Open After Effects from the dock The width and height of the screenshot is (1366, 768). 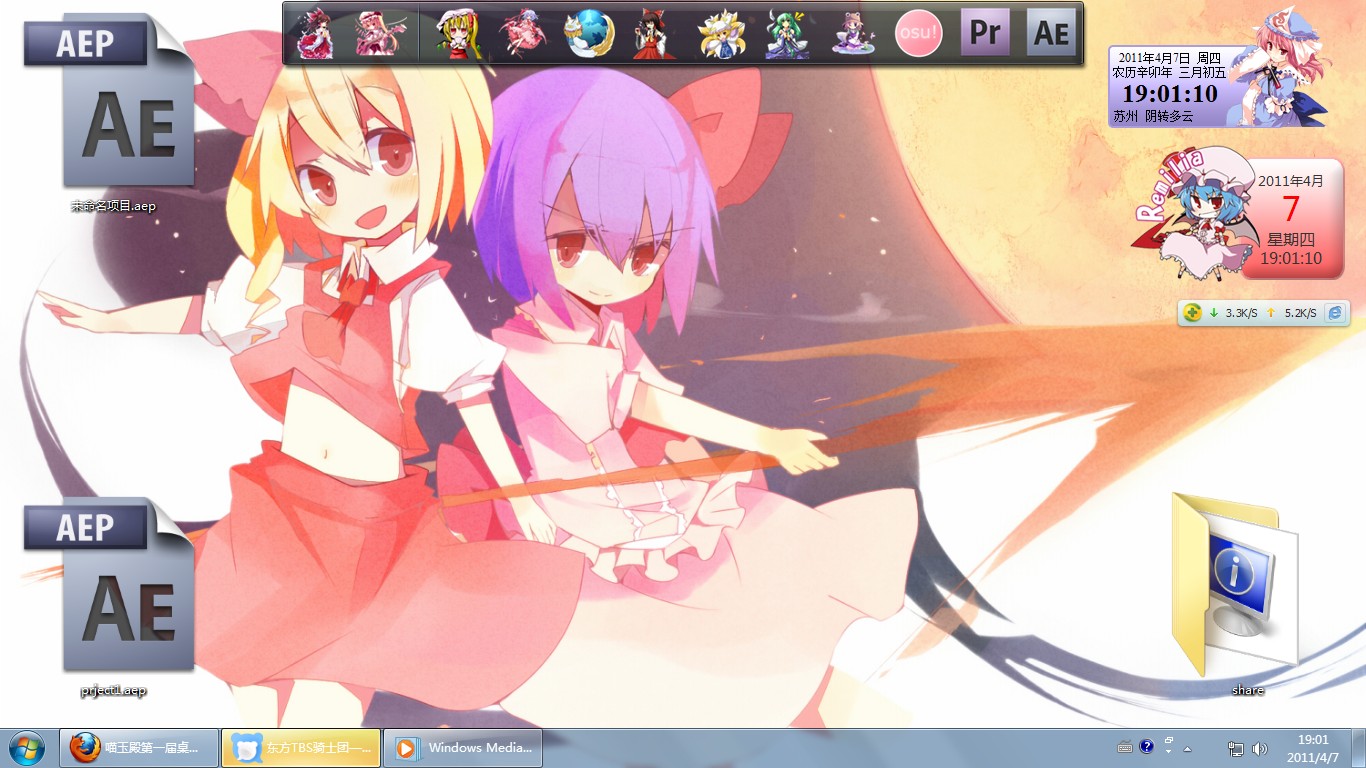click(x=1051, y=32)
